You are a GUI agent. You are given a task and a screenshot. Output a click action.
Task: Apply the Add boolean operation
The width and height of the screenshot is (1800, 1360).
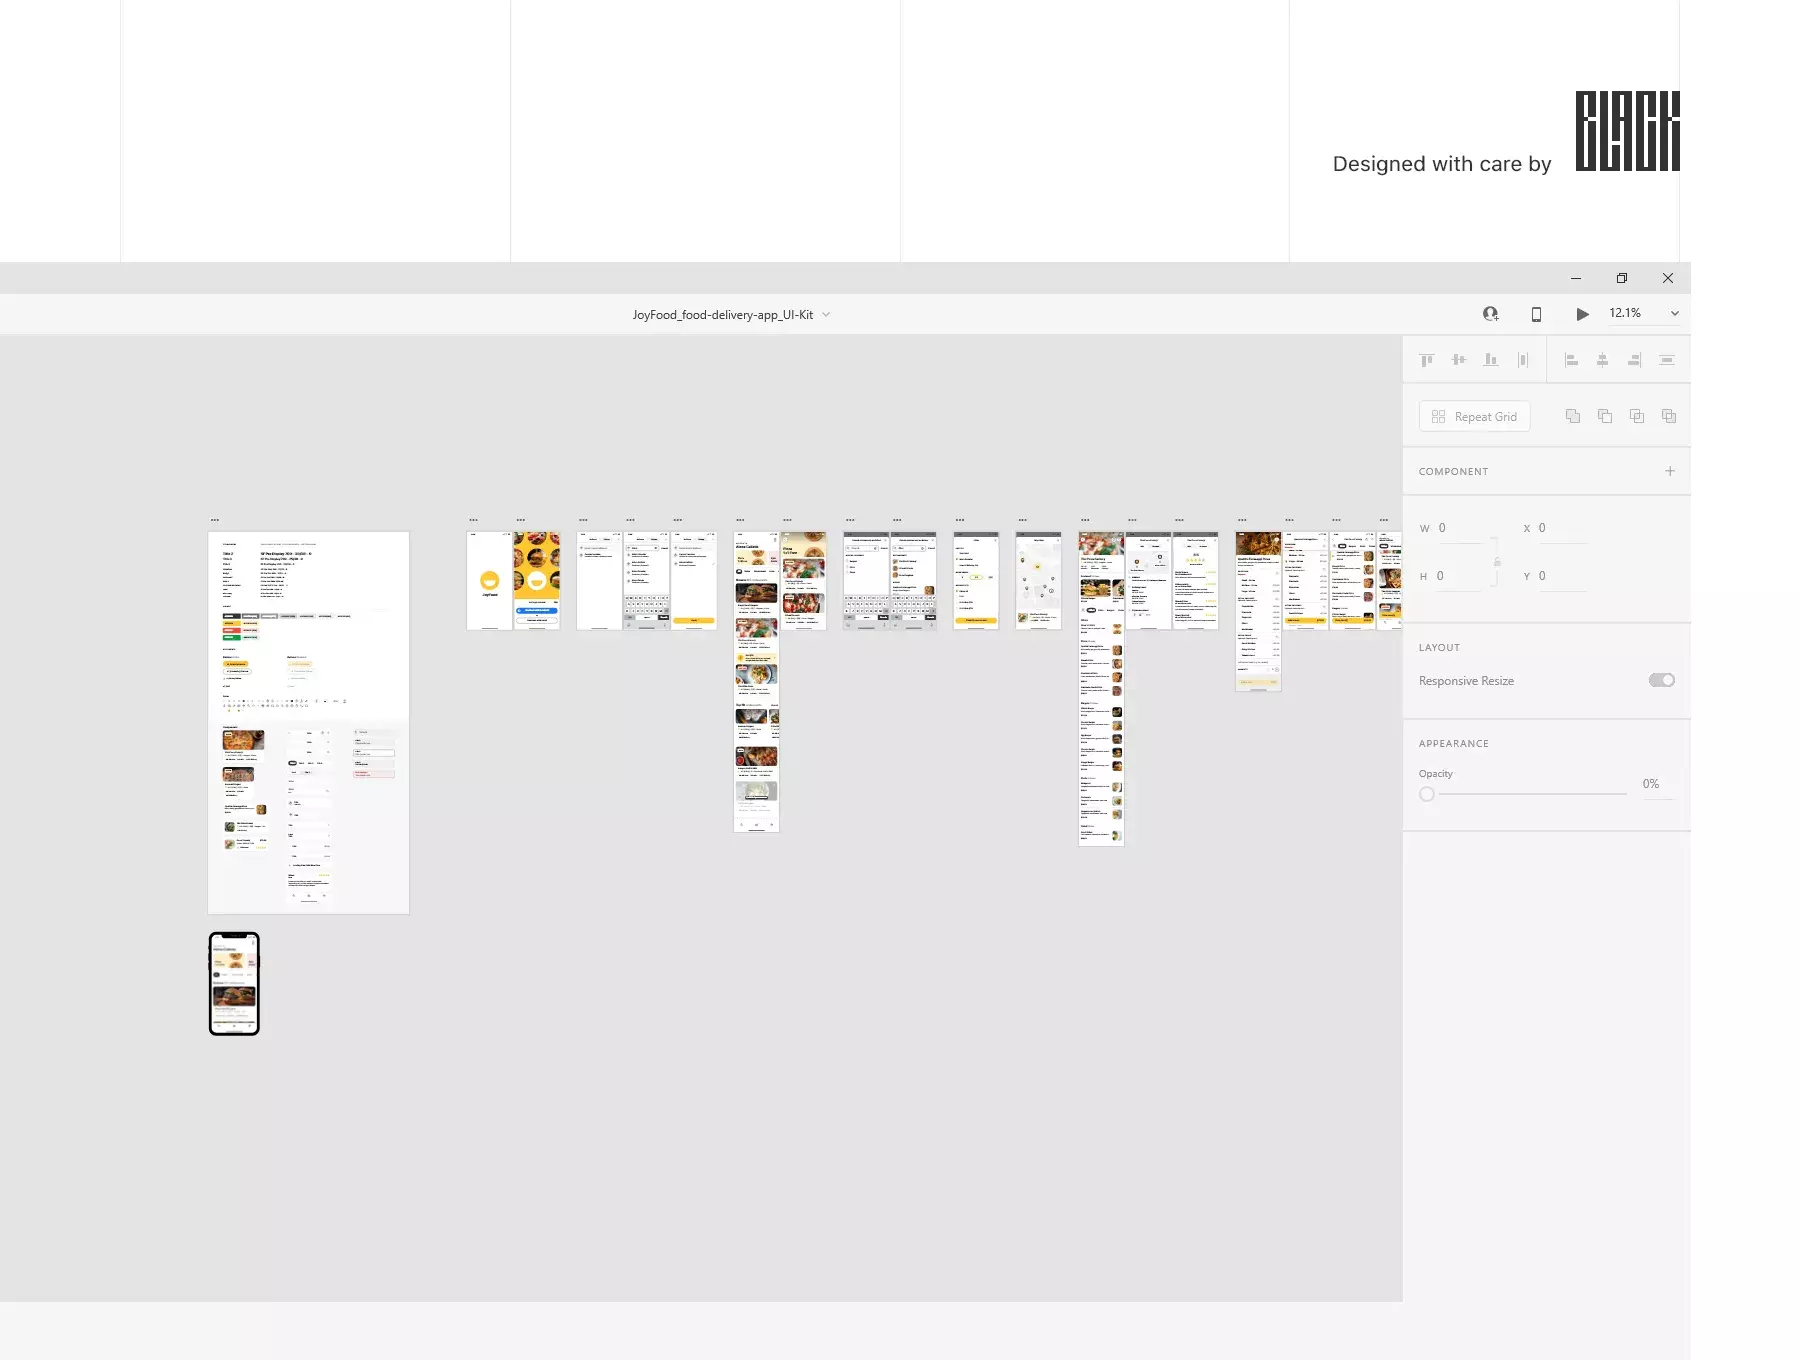[1573, 416]
